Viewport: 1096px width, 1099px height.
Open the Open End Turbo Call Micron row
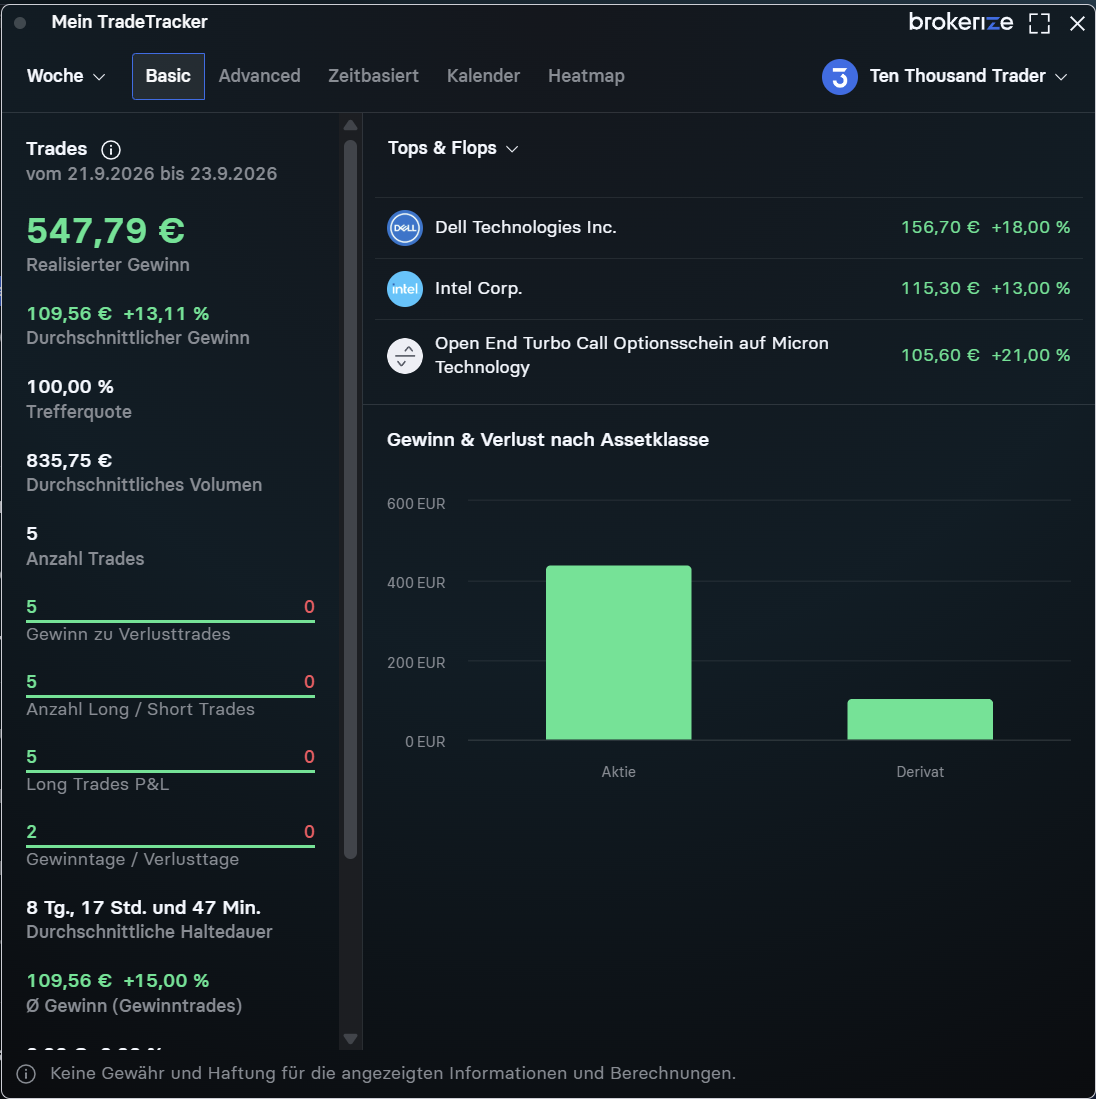click(x=729, y=355)
